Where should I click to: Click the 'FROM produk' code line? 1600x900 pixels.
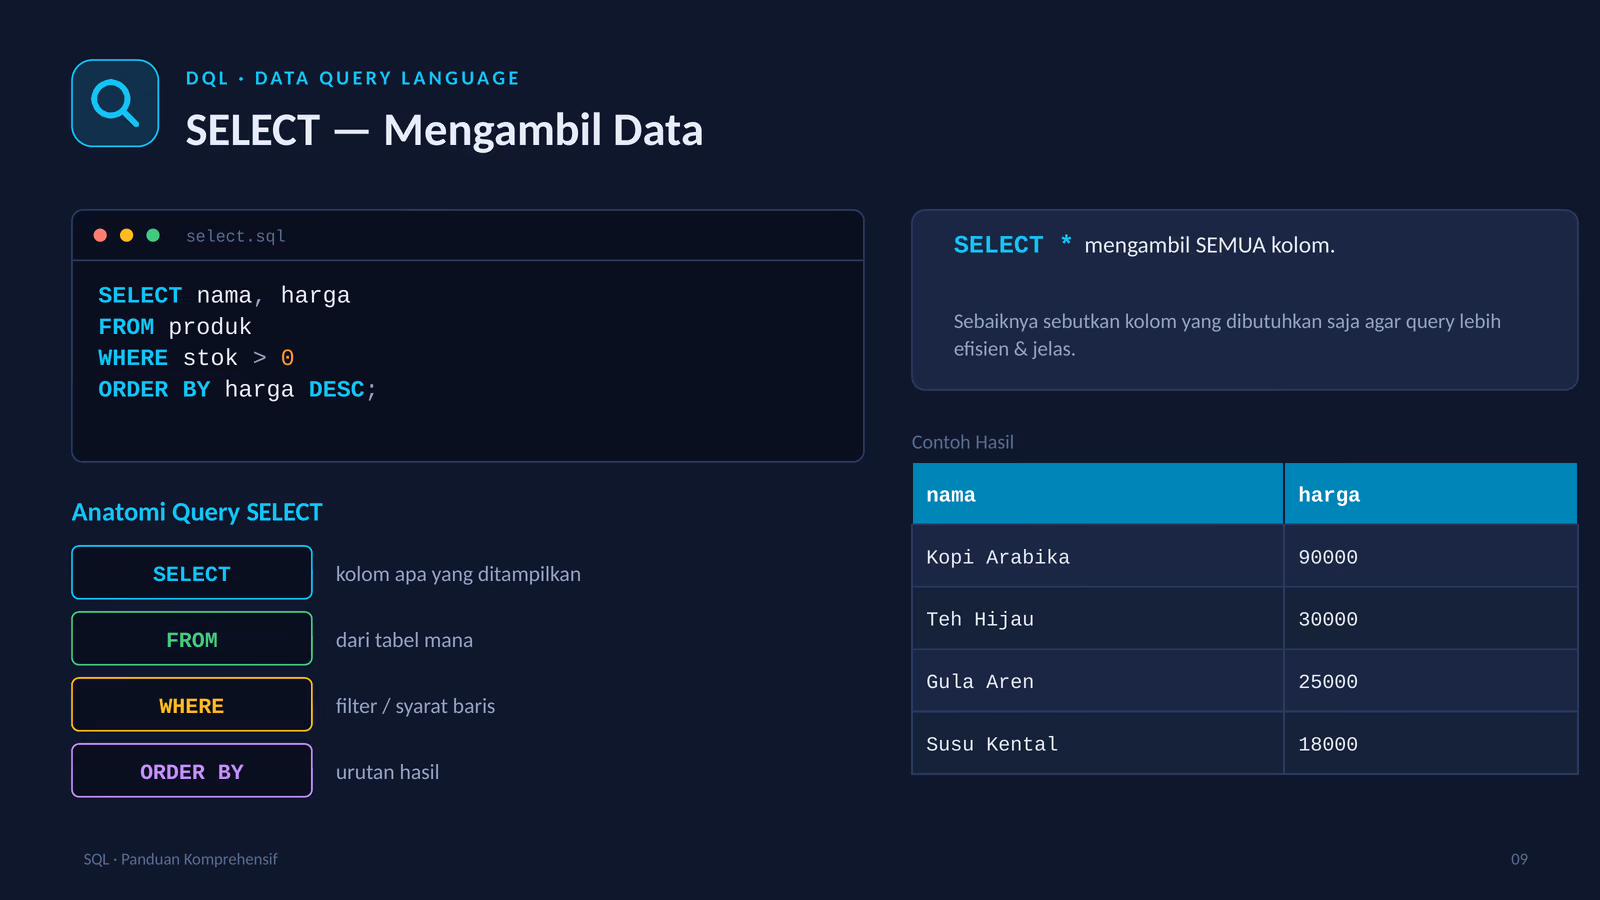pyautogui.click(x=175, y=326)
